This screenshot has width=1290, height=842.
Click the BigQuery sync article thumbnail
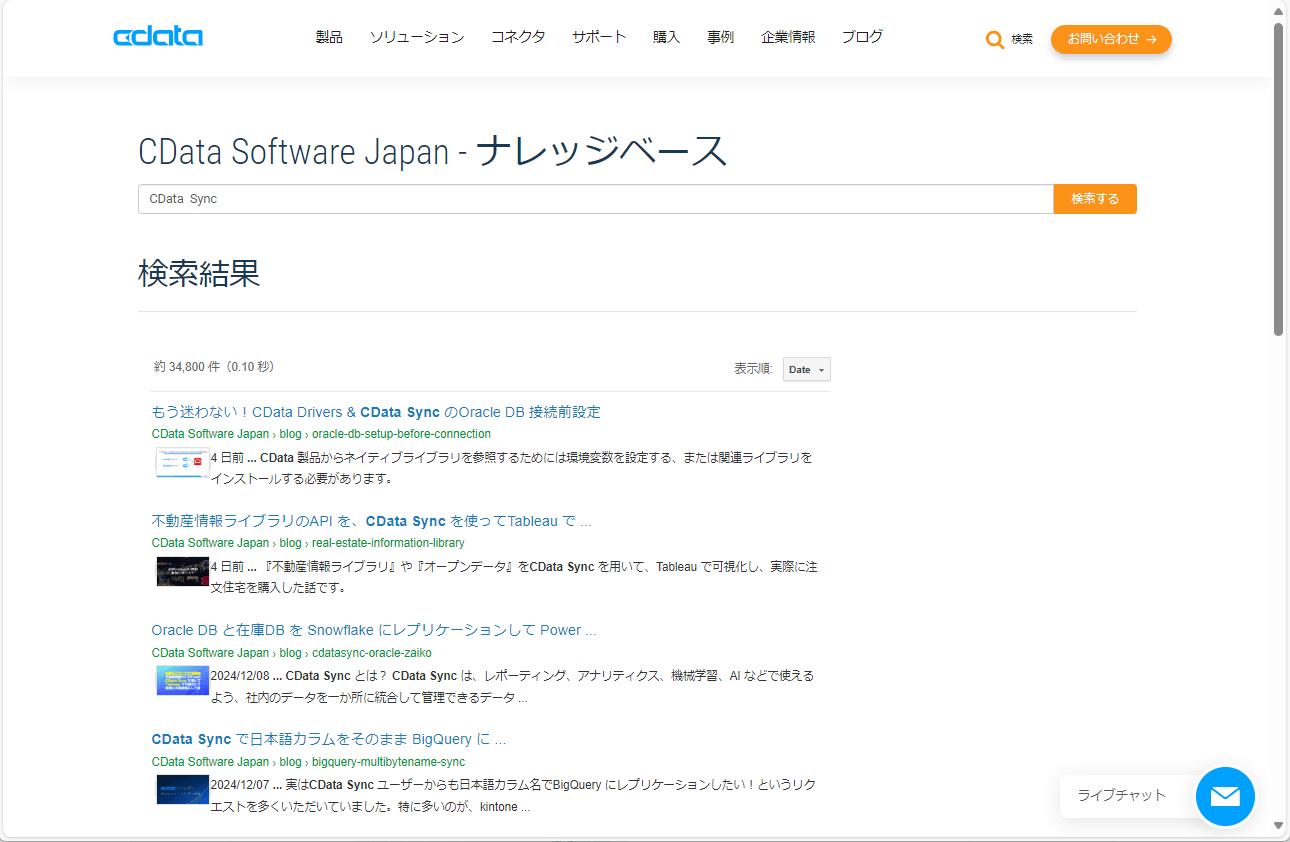coord(182,789)
